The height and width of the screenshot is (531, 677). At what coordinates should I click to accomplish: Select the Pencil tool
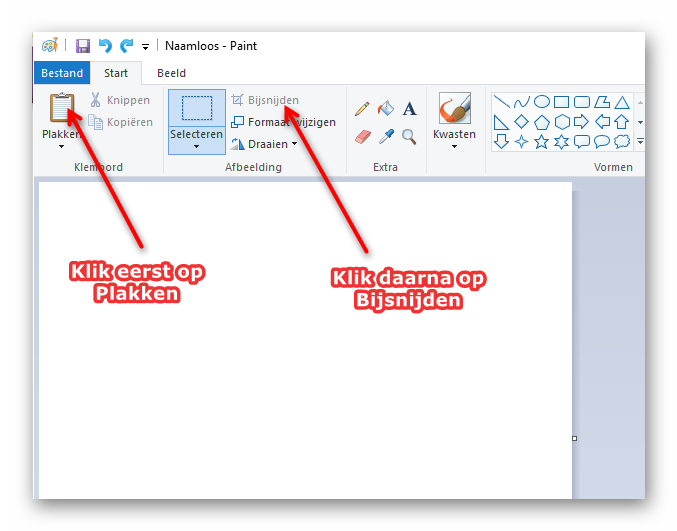362,108
